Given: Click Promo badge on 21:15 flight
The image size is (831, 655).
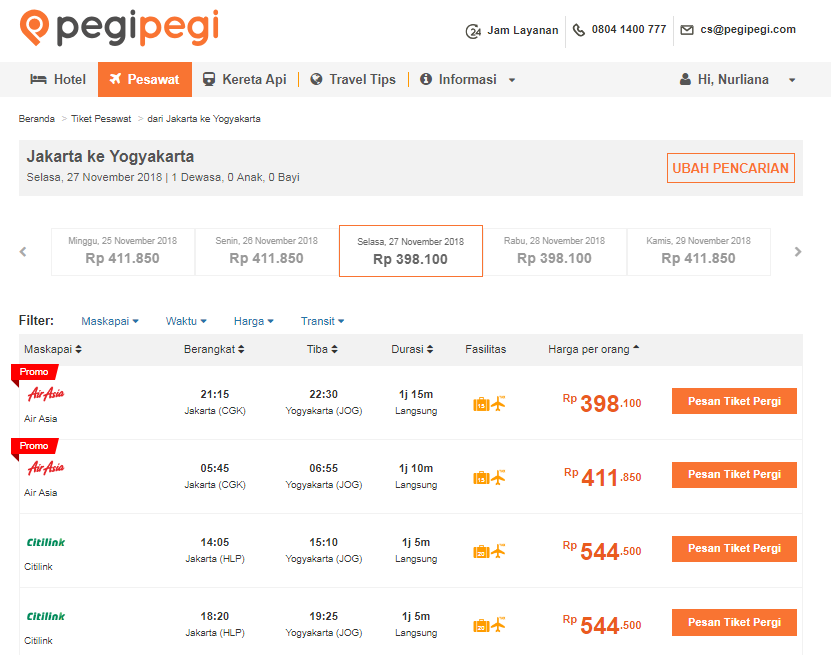Looking at the screenshot, I should [34, 372].
